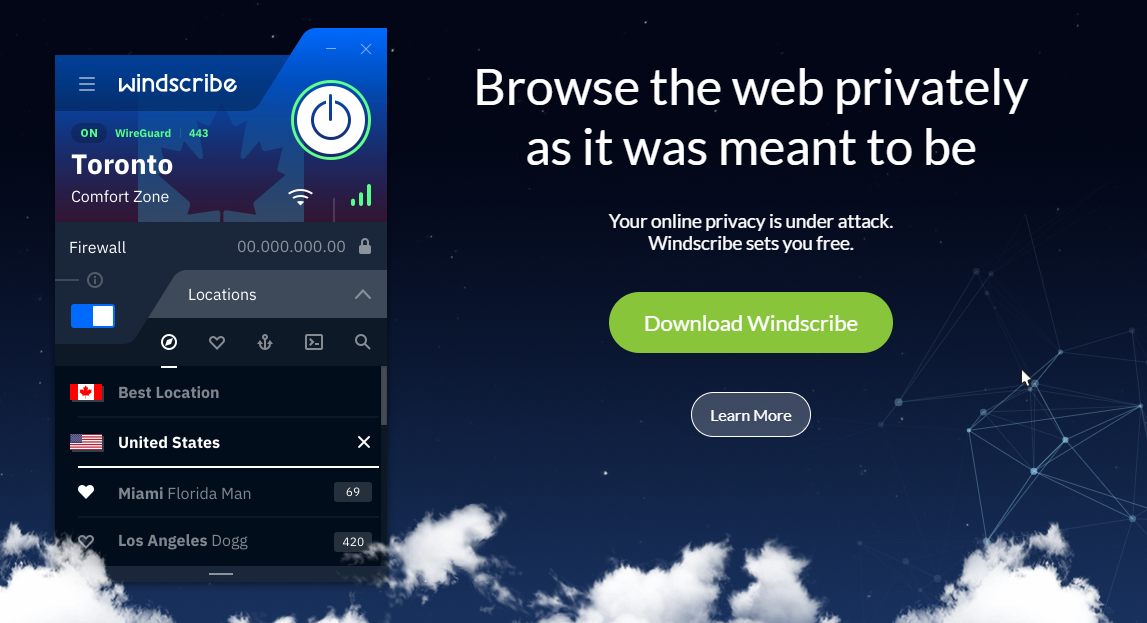Unfavorite Miami Florida Man heart
1147x623 pixels.
pyautogui.click(x=86, y=492)
